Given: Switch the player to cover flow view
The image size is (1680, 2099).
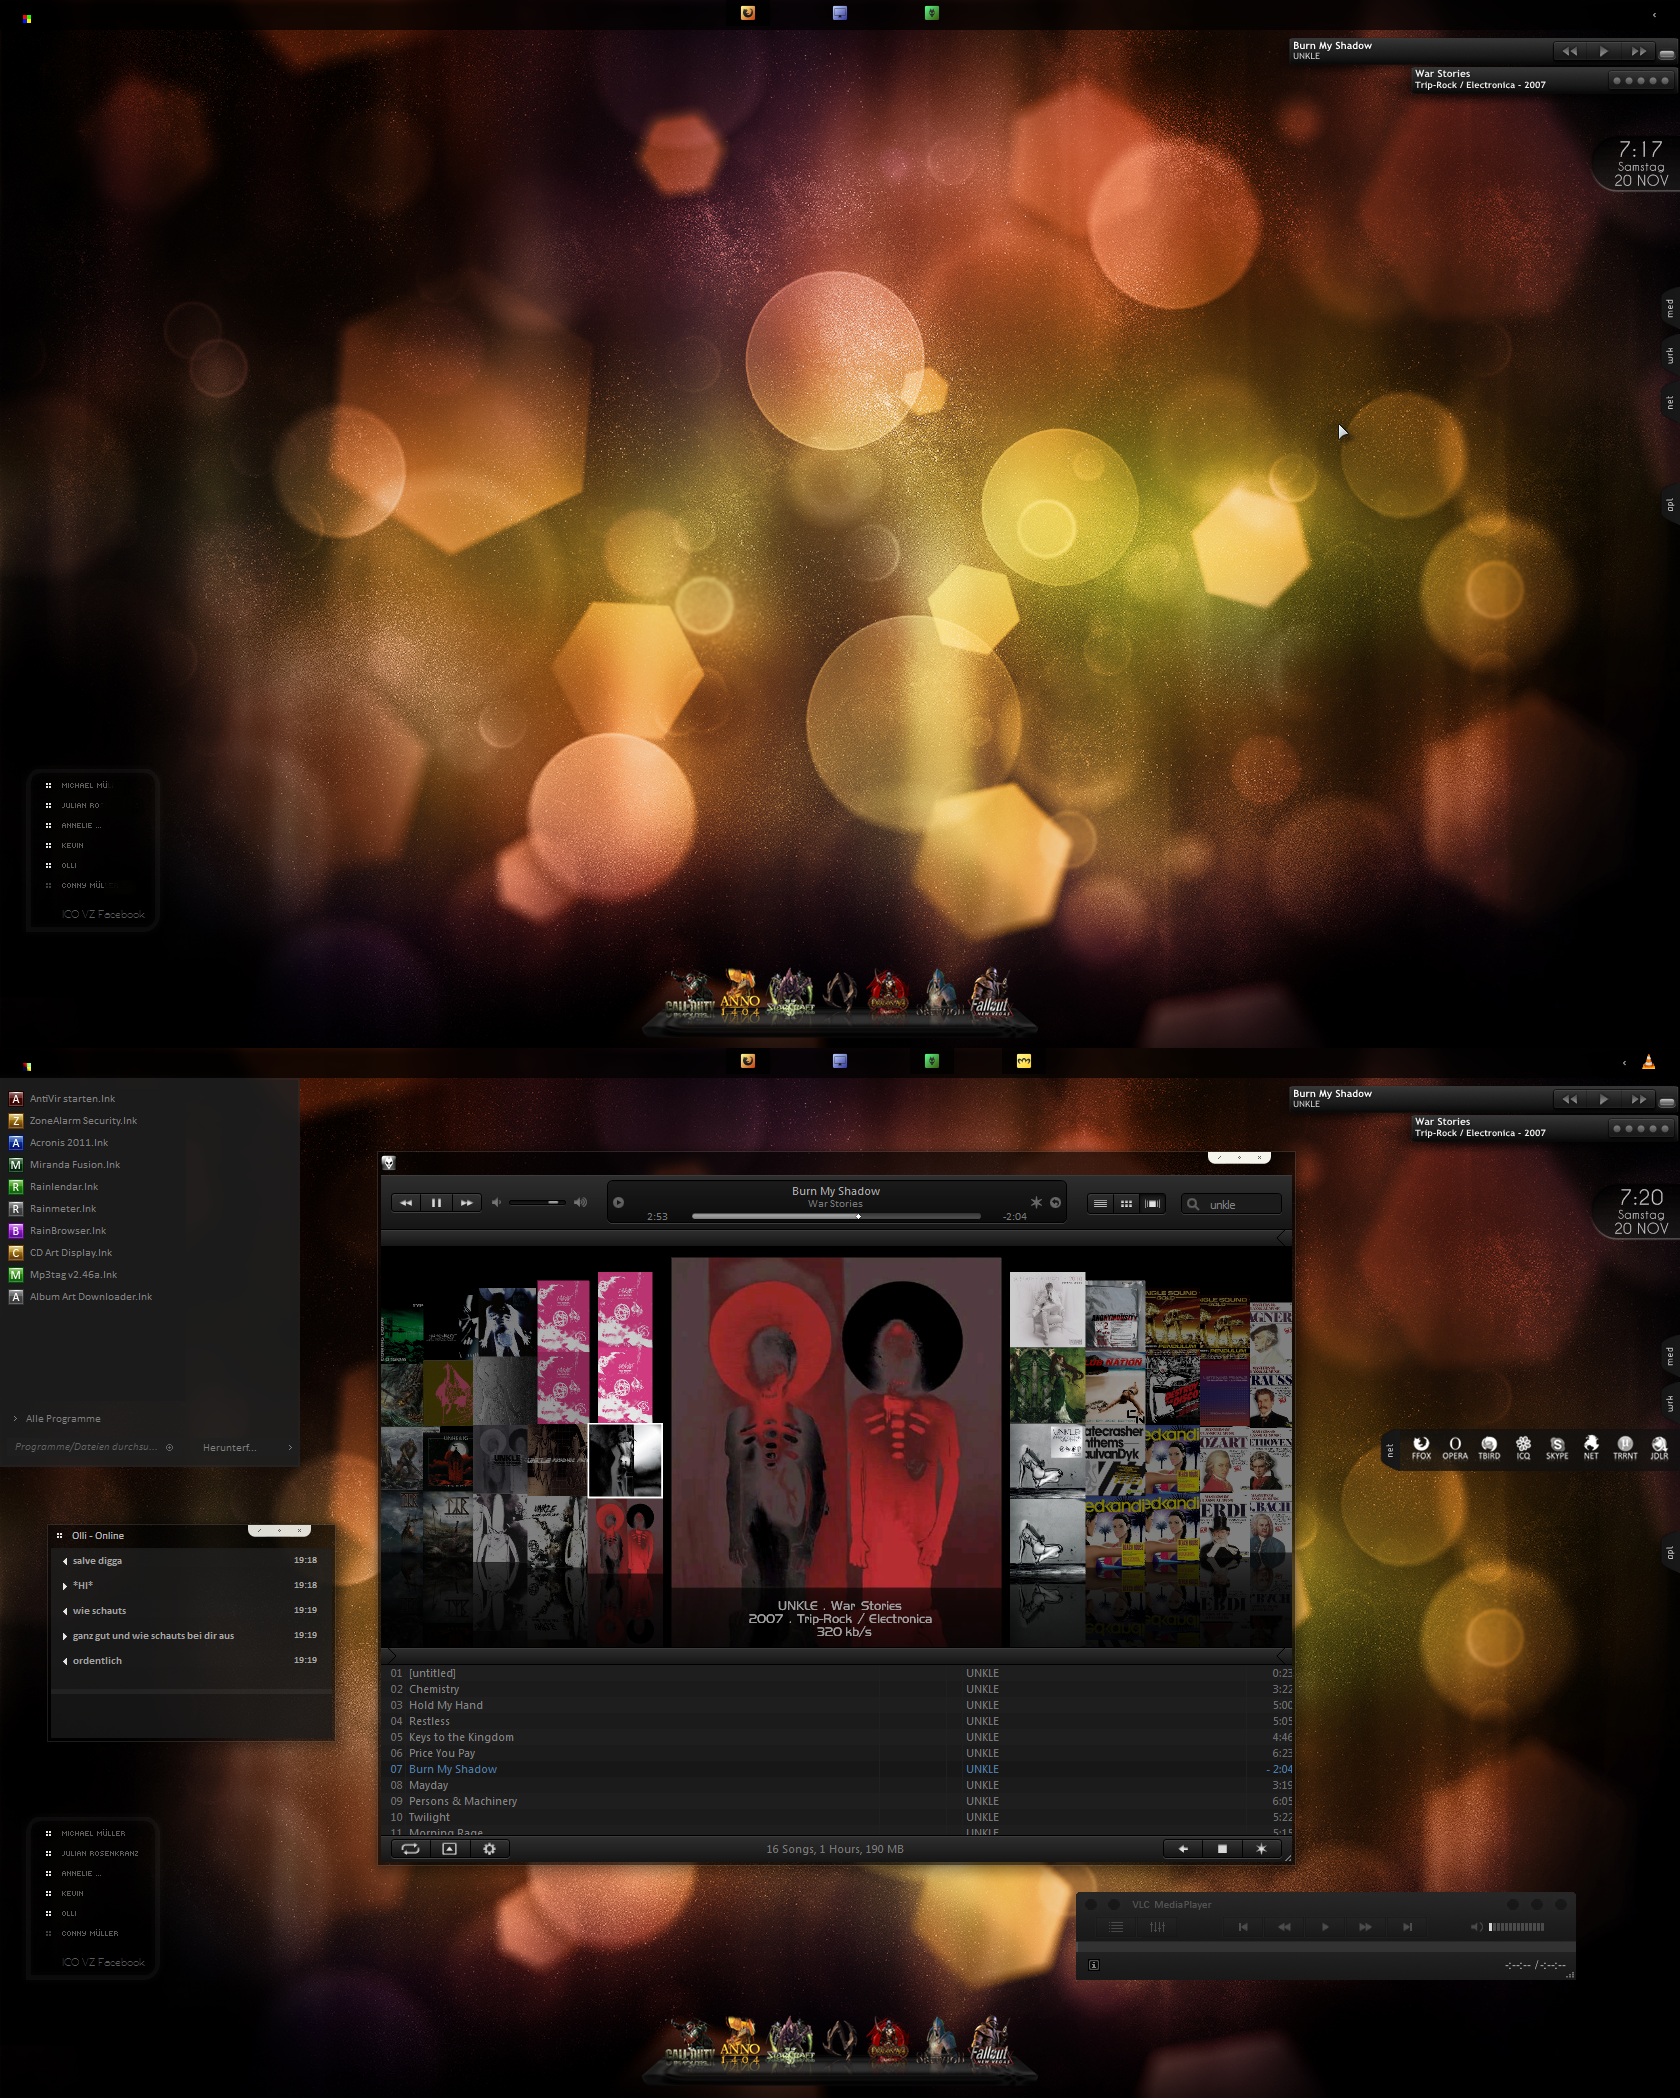Looking at the screenshot, I should (1152, 1203).
